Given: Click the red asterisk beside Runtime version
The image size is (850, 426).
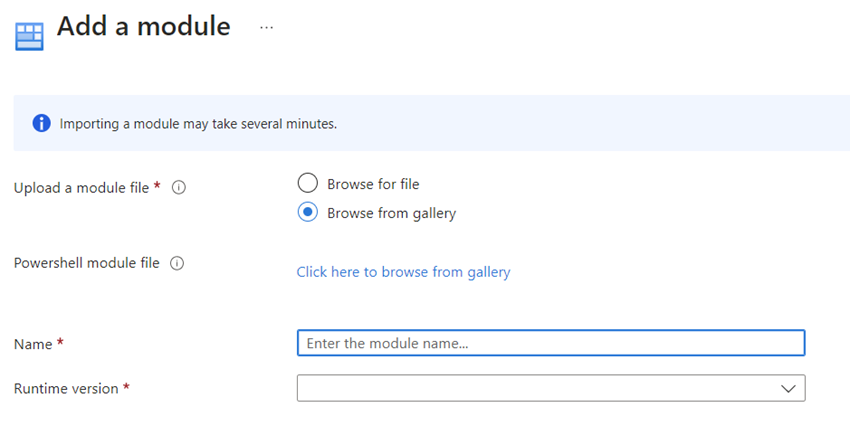Looking at the screenshot, I should tap(126, 386).
